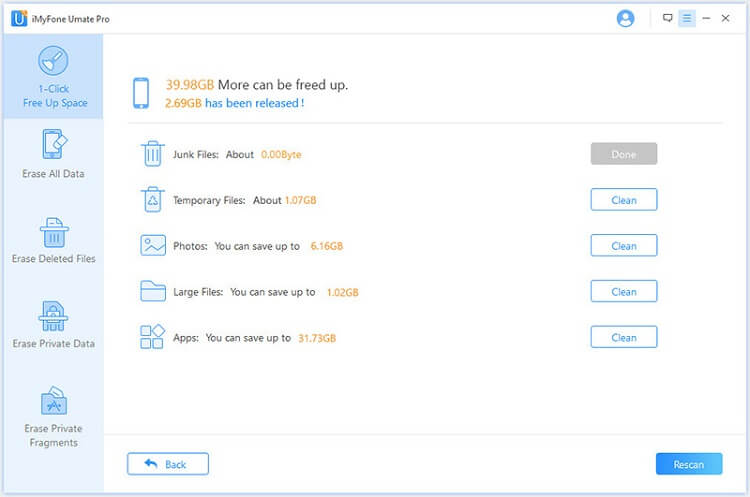Select the 1-Click Free Up Space tab
The image size is (750, 497).
point(54,77)
